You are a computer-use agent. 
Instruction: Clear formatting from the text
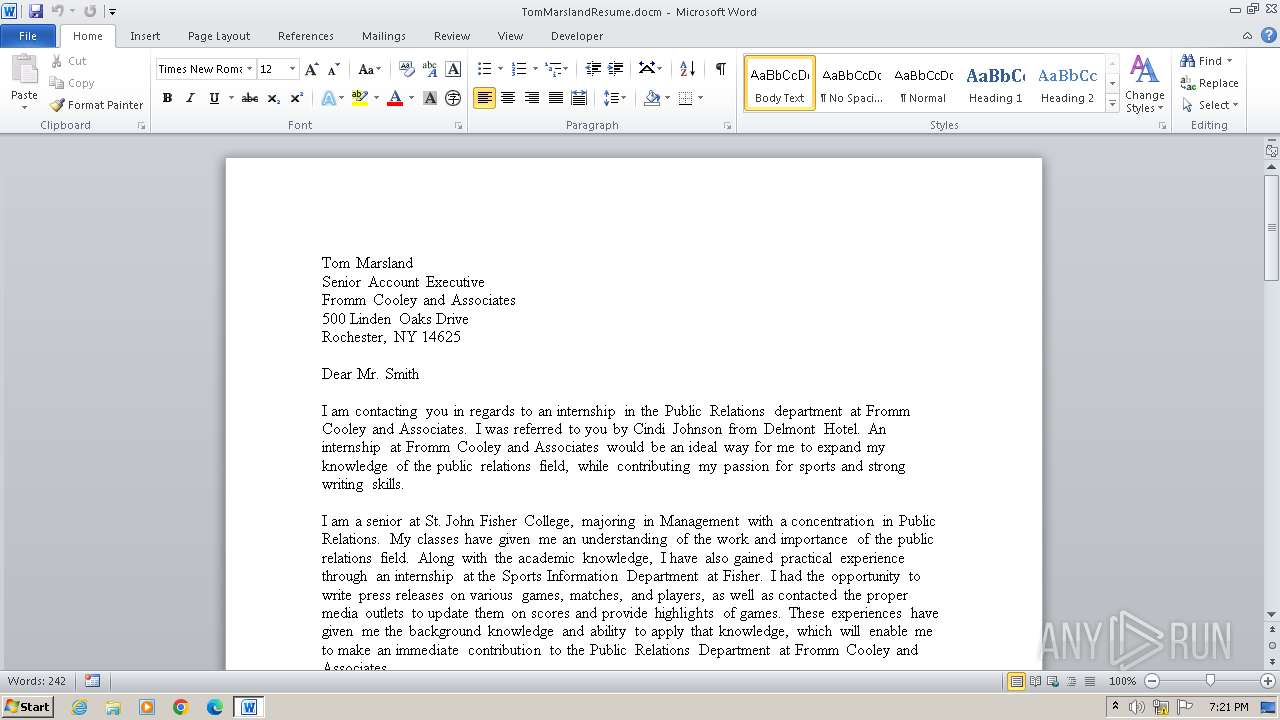click(x=407, y=69)
